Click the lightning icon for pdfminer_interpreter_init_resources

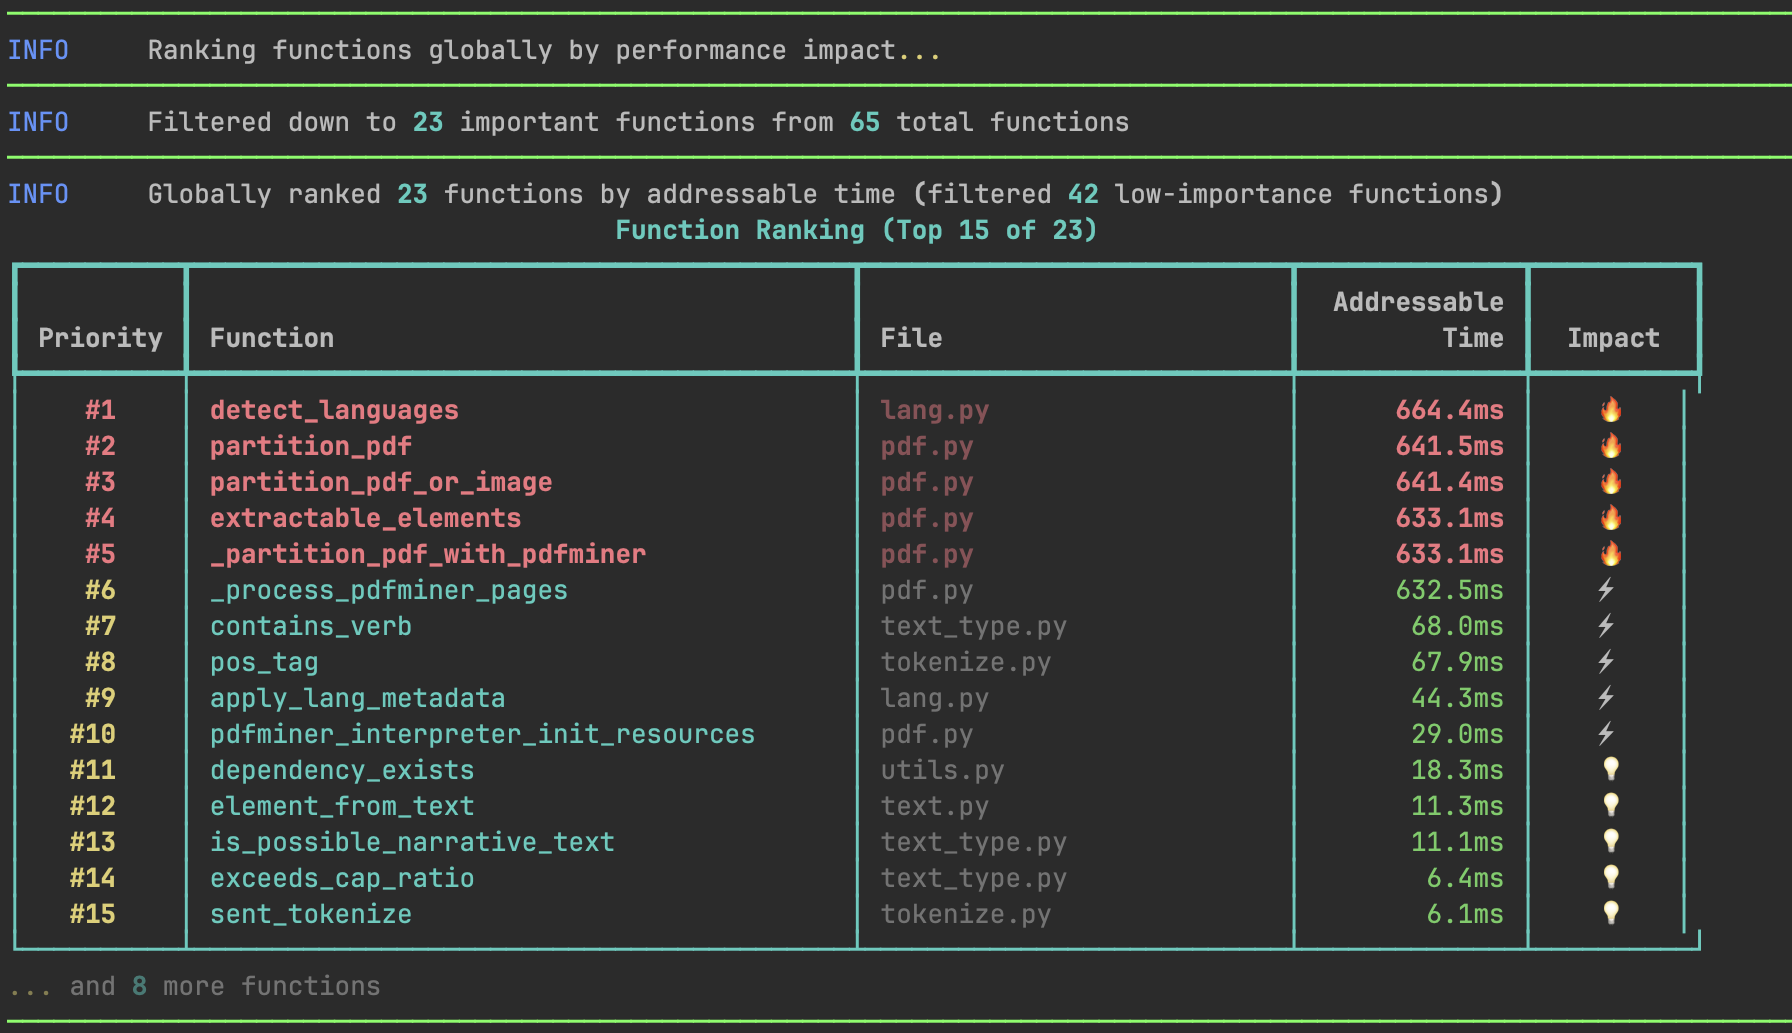(x=1608, y=734)
